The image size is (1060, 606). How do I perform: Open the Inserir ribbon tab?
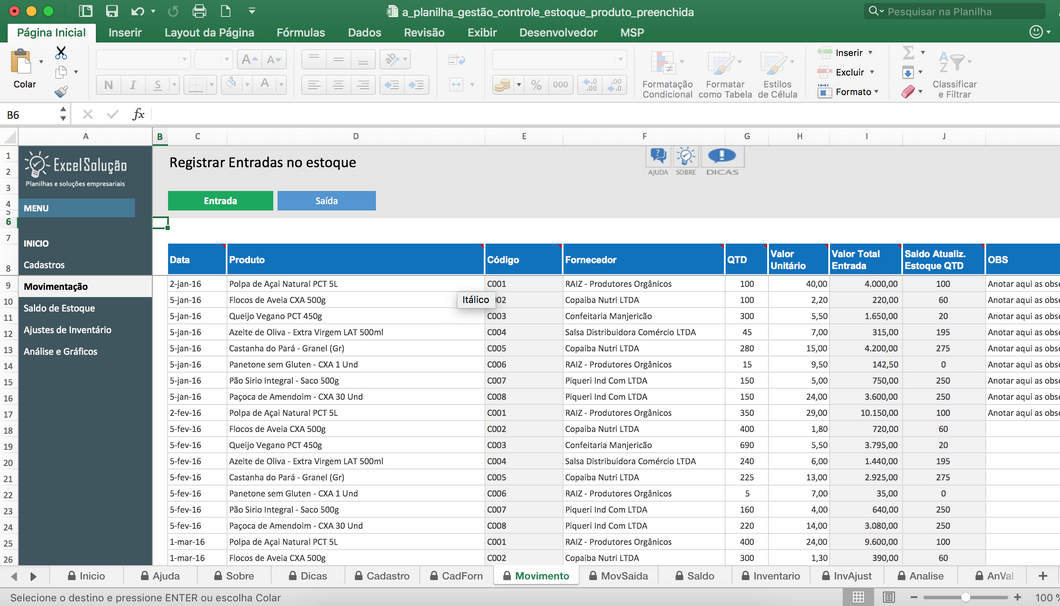click(125, 32)
